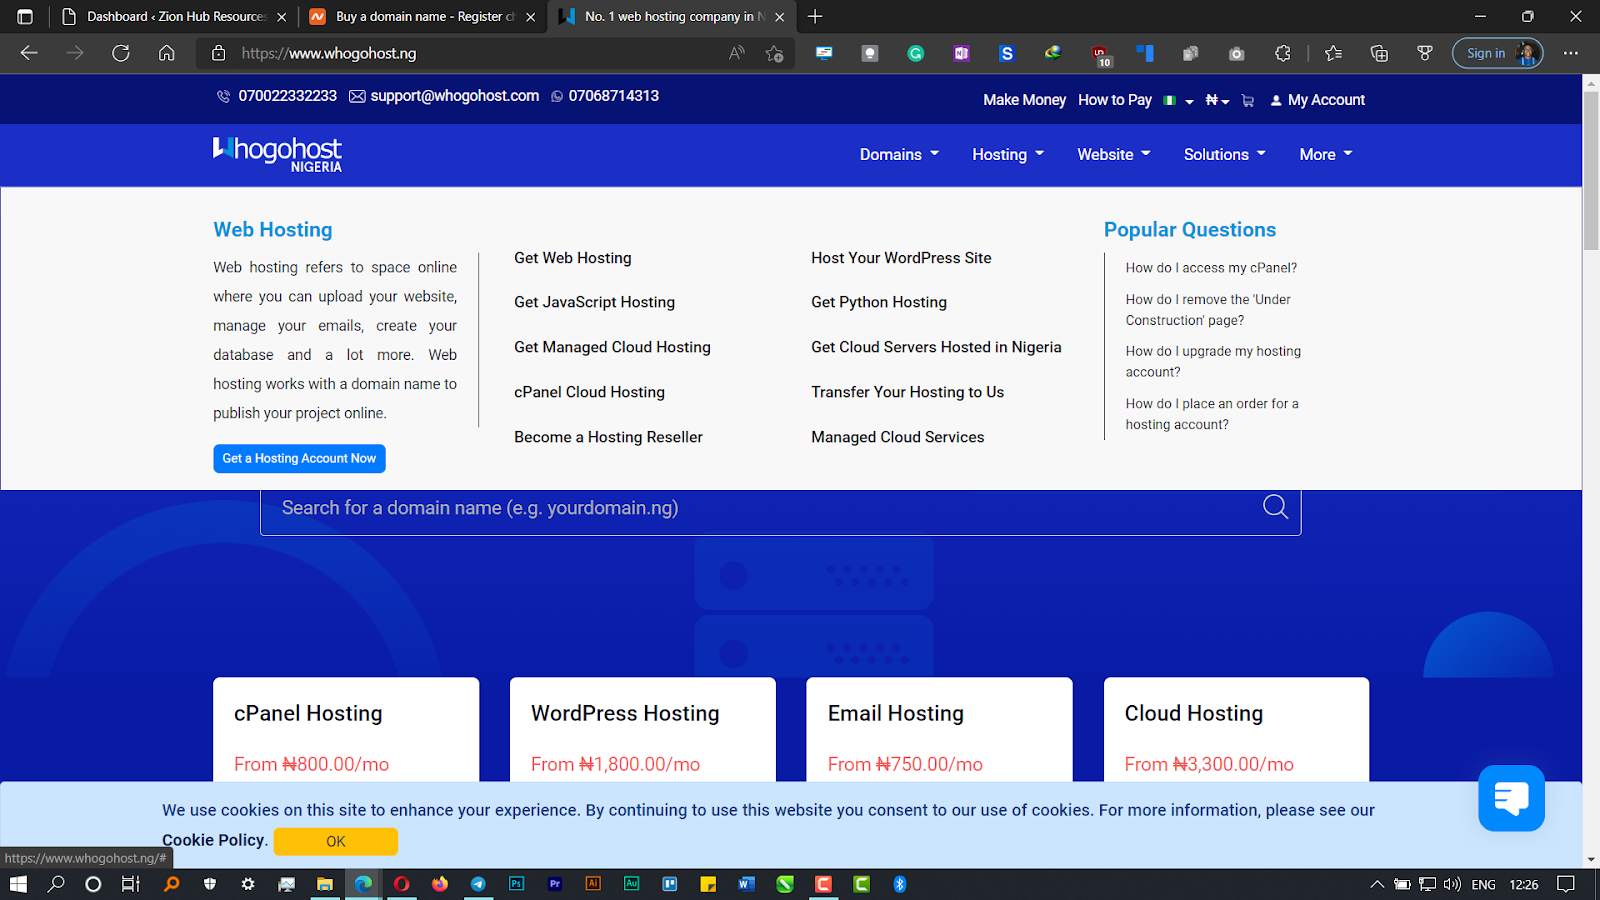Switch to the Dashboard Zion Hub tab
1600x900 pixels.
pos(174,16)
